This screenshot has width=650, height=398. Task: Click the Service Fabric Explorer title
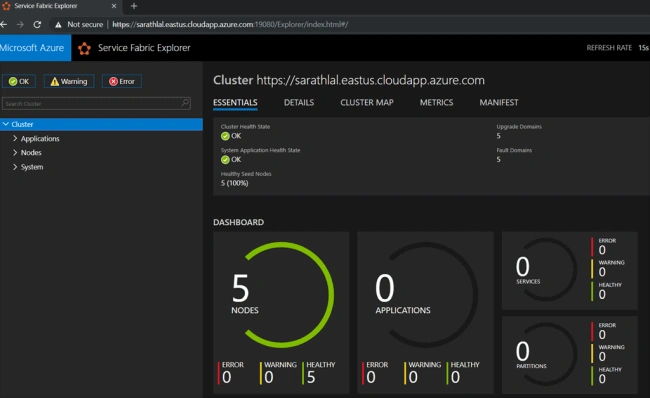(144, 48)
